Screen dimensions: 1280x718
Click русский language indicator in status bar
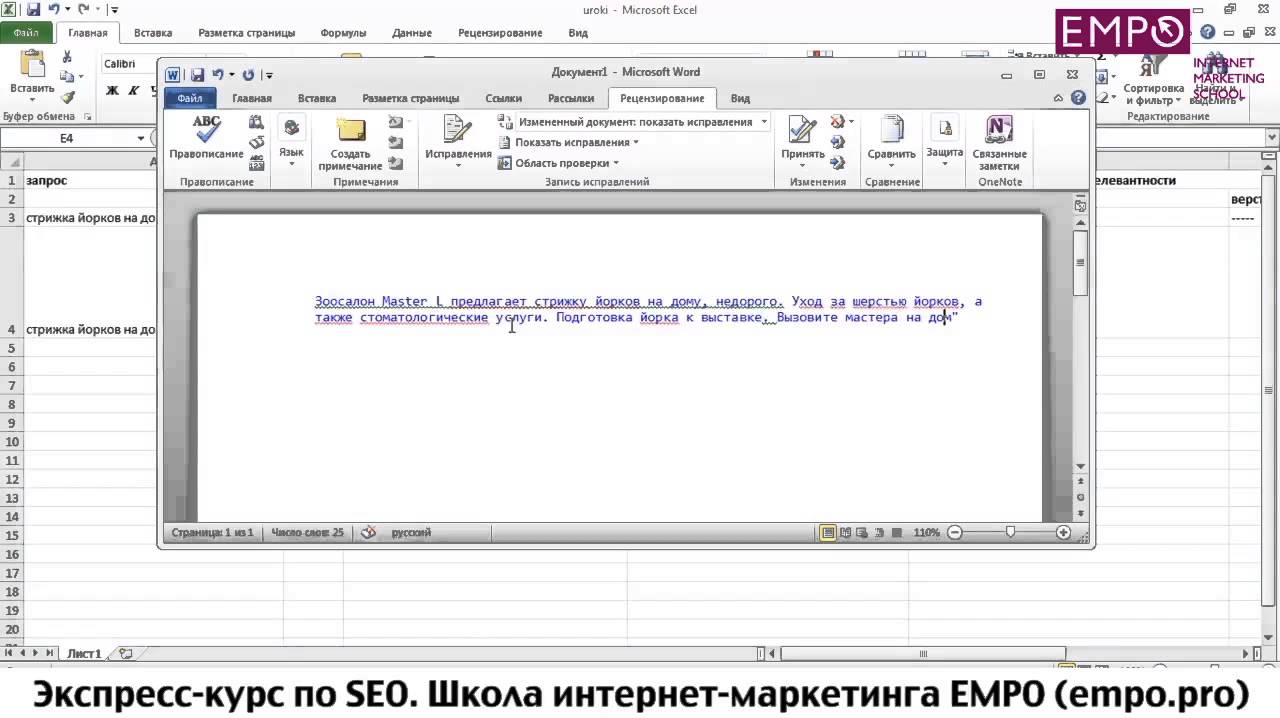click(411, 533)
